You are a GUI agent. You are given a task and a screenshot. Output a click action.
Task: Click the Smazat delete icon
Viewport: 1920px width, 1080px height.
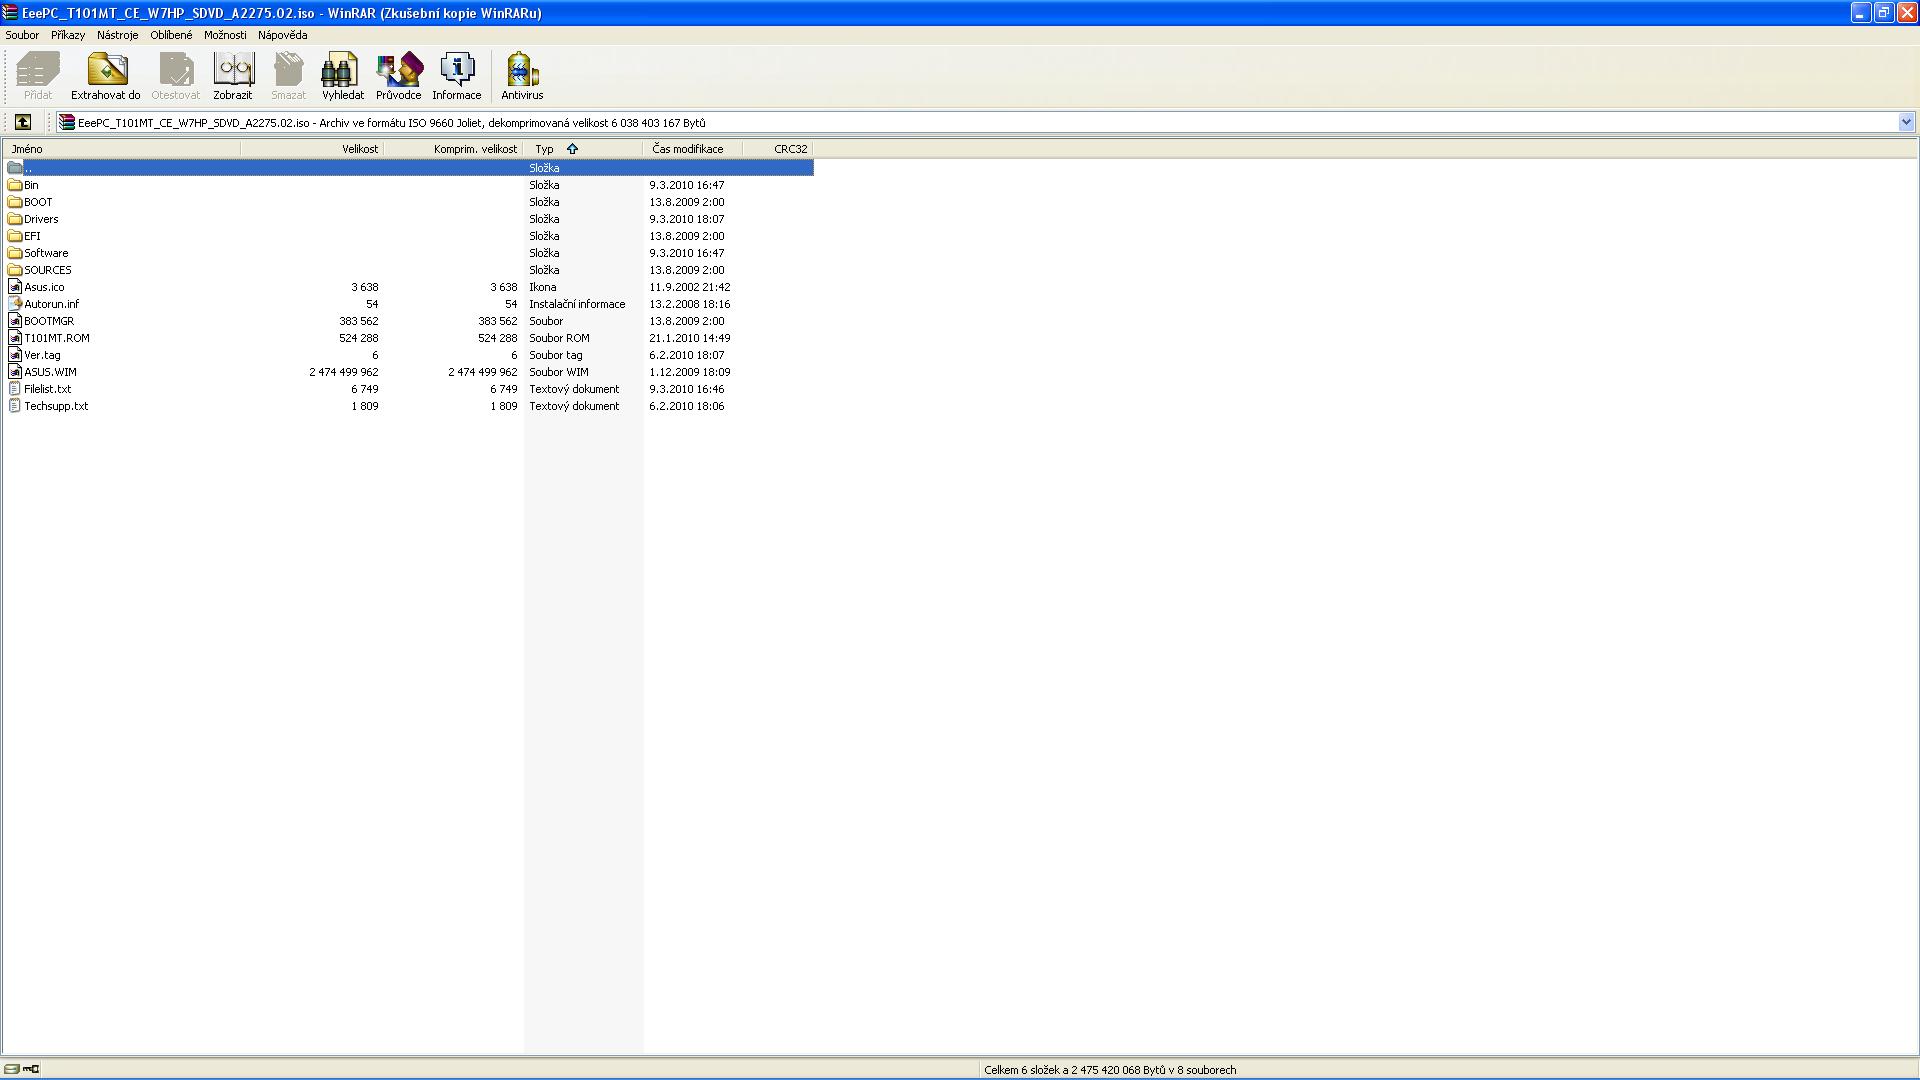[x=288, y=76]
